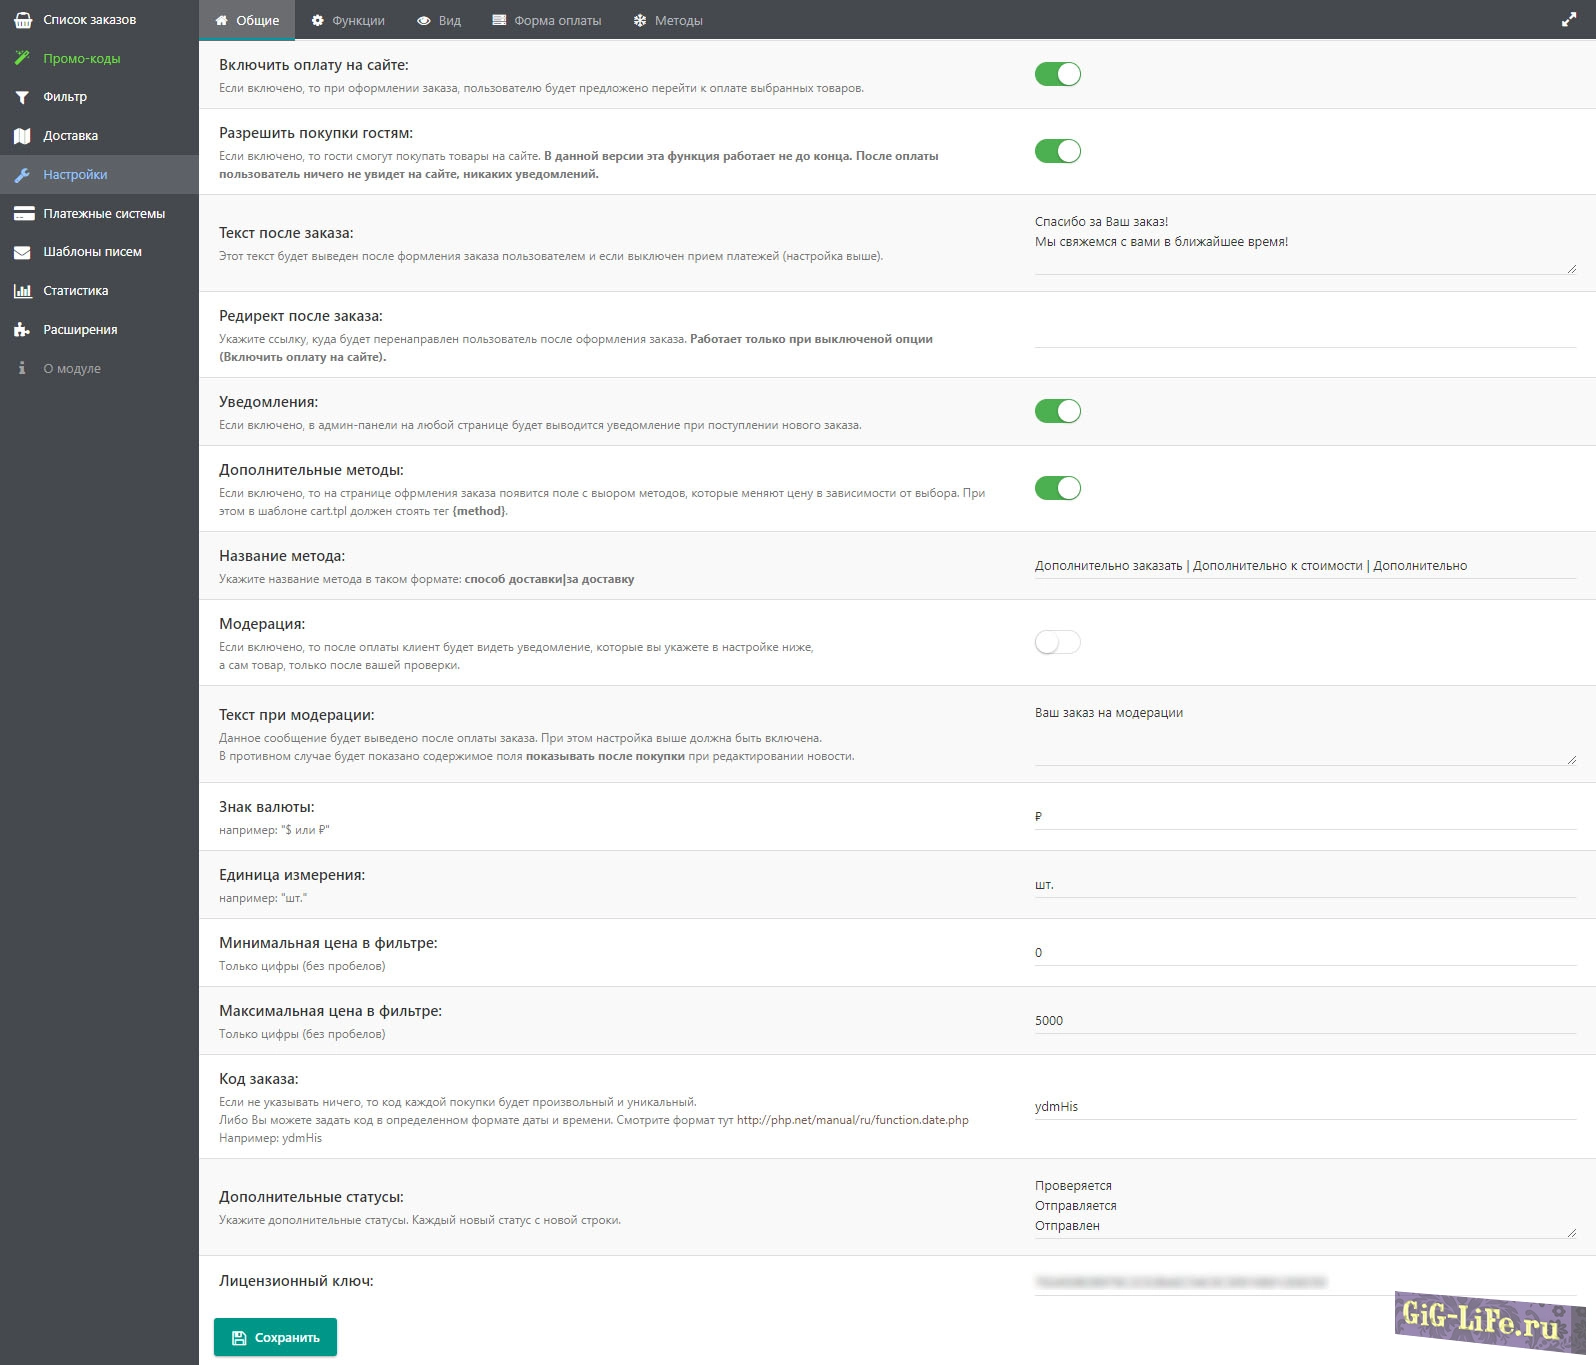
Task: Click the envelope icon for email templates
Action: coord(22,252)
